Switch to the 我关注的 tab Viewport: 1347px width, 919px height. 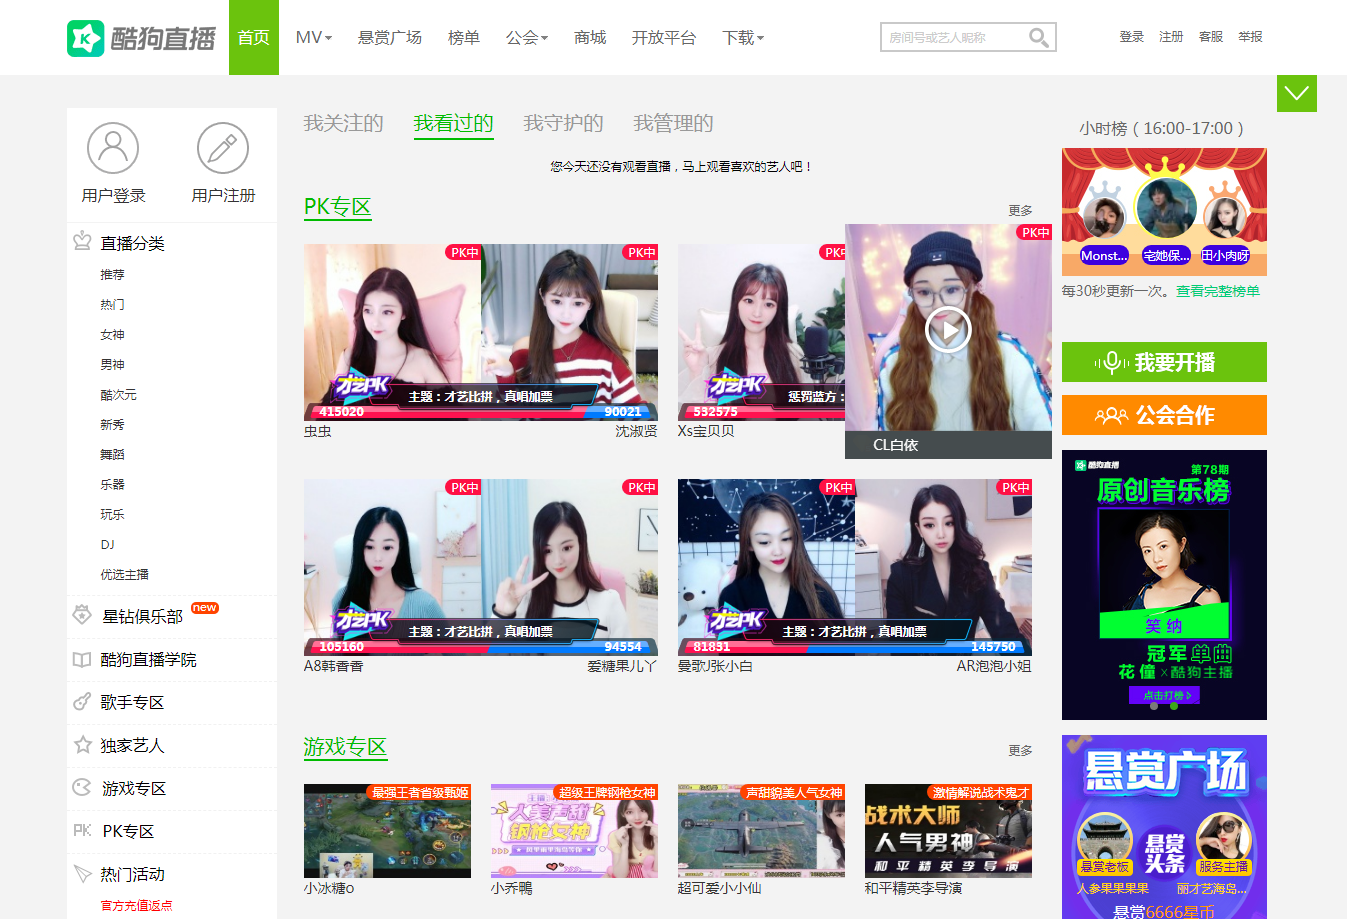[343, 123]
